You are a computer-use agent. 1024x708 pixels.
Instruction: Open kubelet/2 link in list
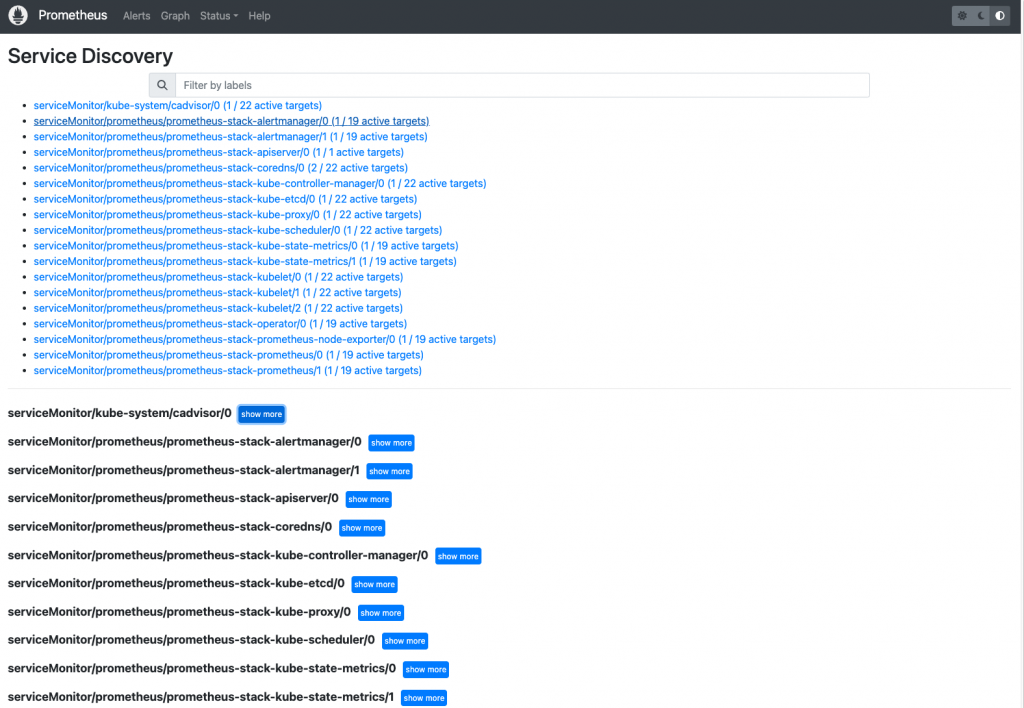click(218, 308)
